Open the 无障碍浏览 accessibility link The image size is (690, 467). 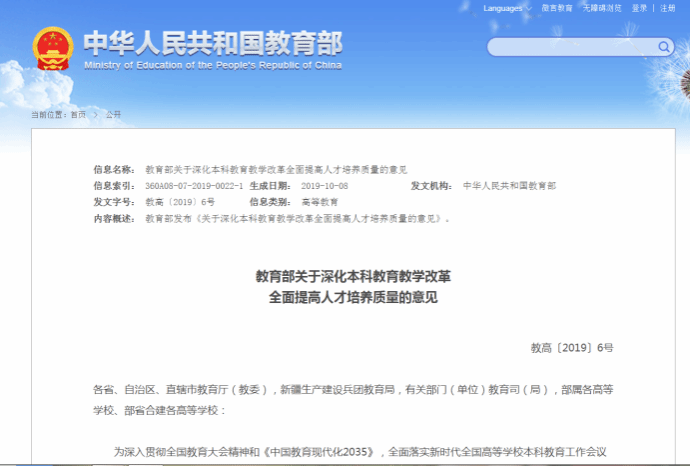click(602, 8)
